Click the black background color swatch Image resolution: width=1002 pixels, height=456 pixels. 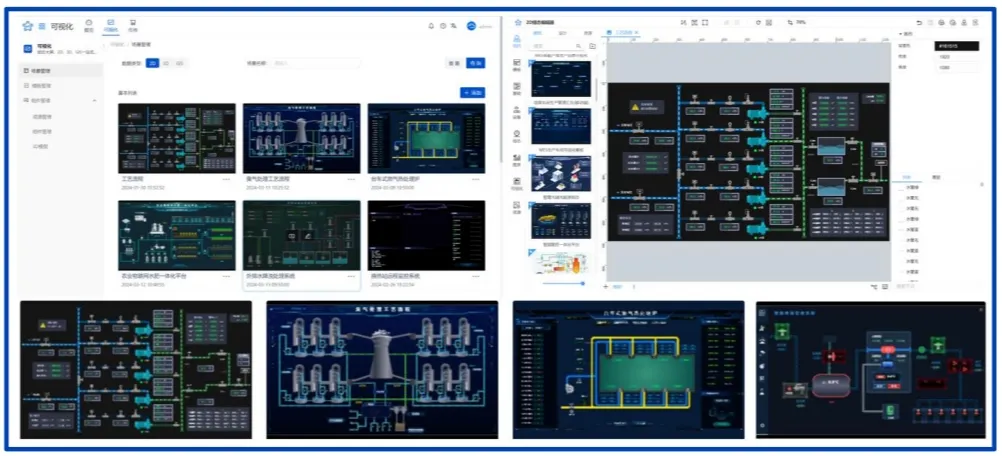point(956,46)
